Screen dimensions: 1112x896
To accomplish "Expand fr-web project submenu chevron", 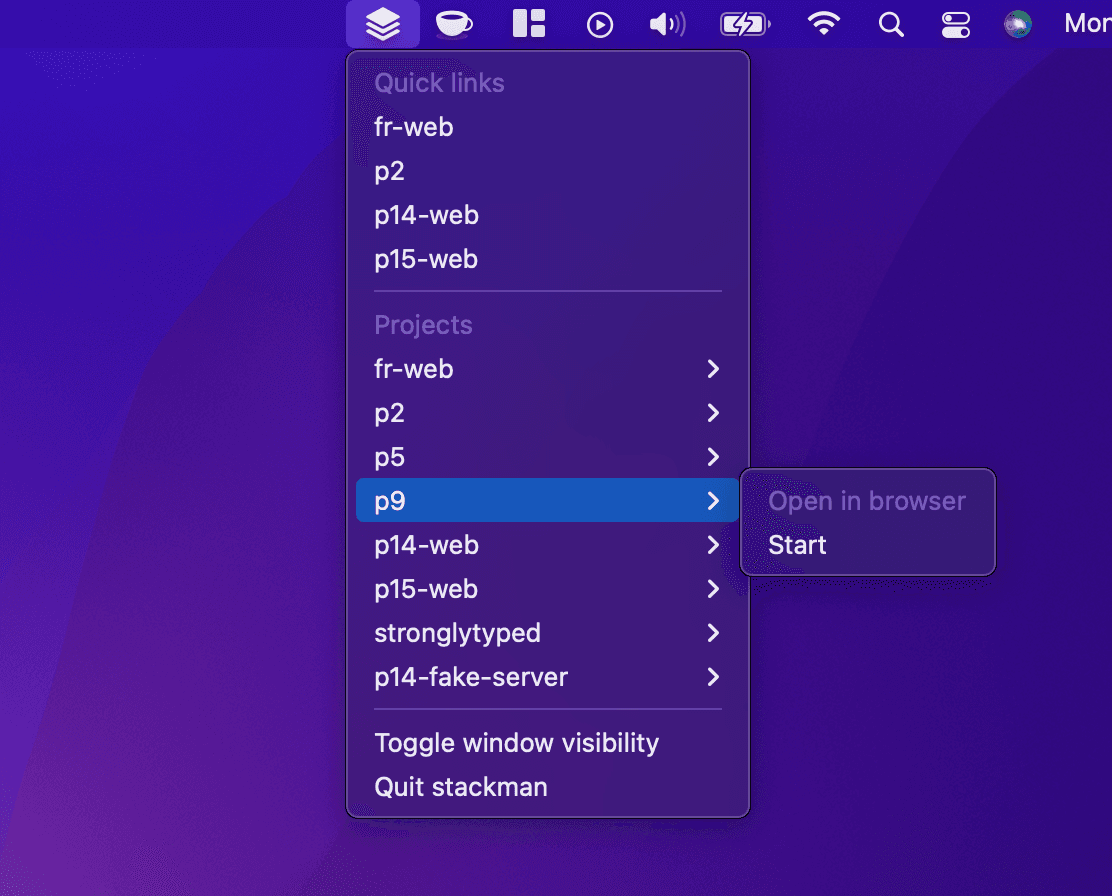I will (x=713, y=369).
